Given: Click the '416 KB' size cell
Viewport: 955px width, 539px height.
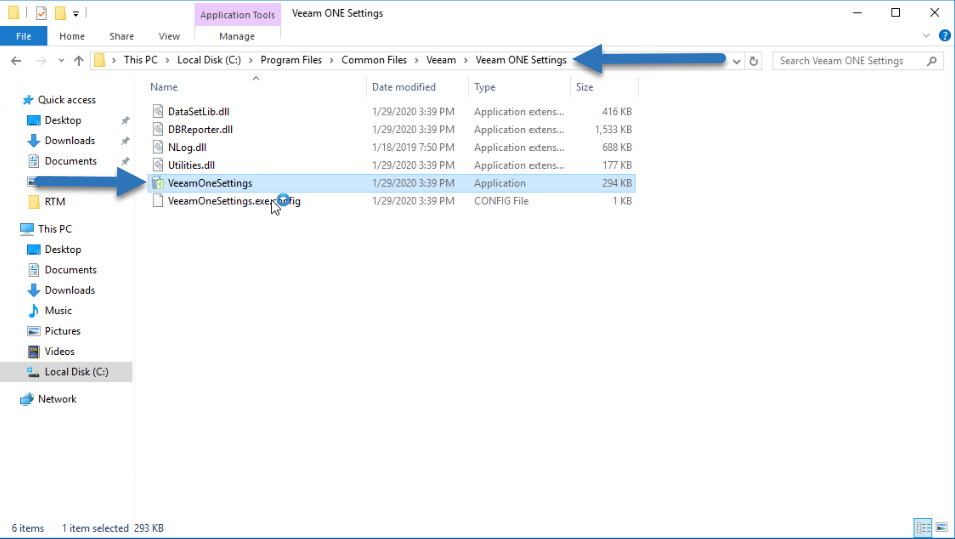Looking at the screenshot, I should pyautogui.click(x=617, y=111).
